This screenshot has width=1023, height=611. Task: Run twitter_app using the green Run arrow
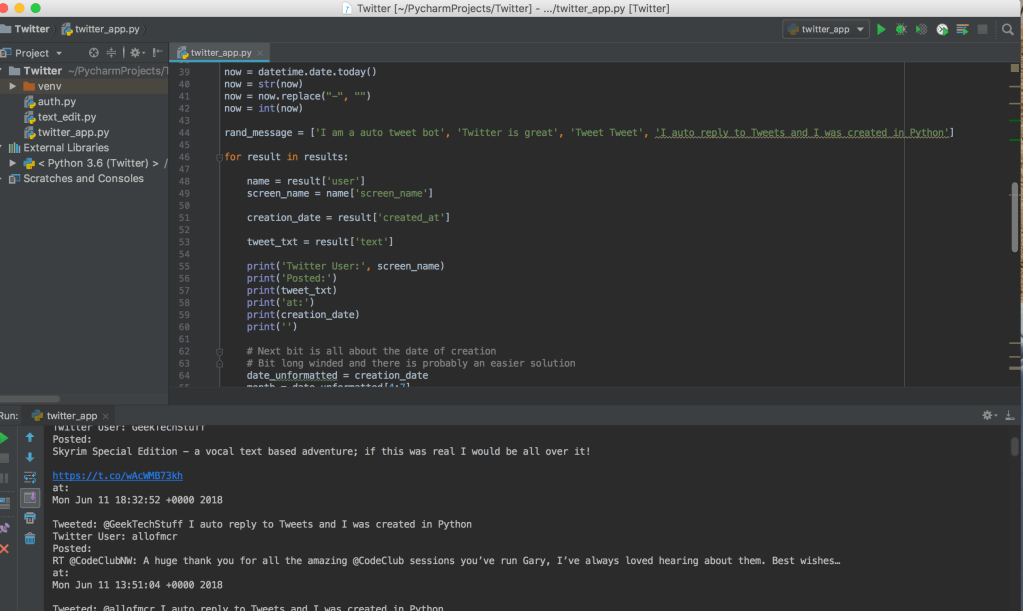[881, 29]
